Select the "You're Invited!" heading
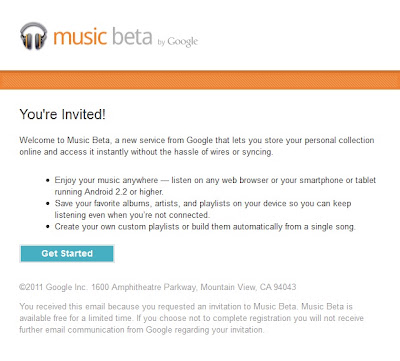Viewport: 400px width, 361px height. click(x=63, y=114)
